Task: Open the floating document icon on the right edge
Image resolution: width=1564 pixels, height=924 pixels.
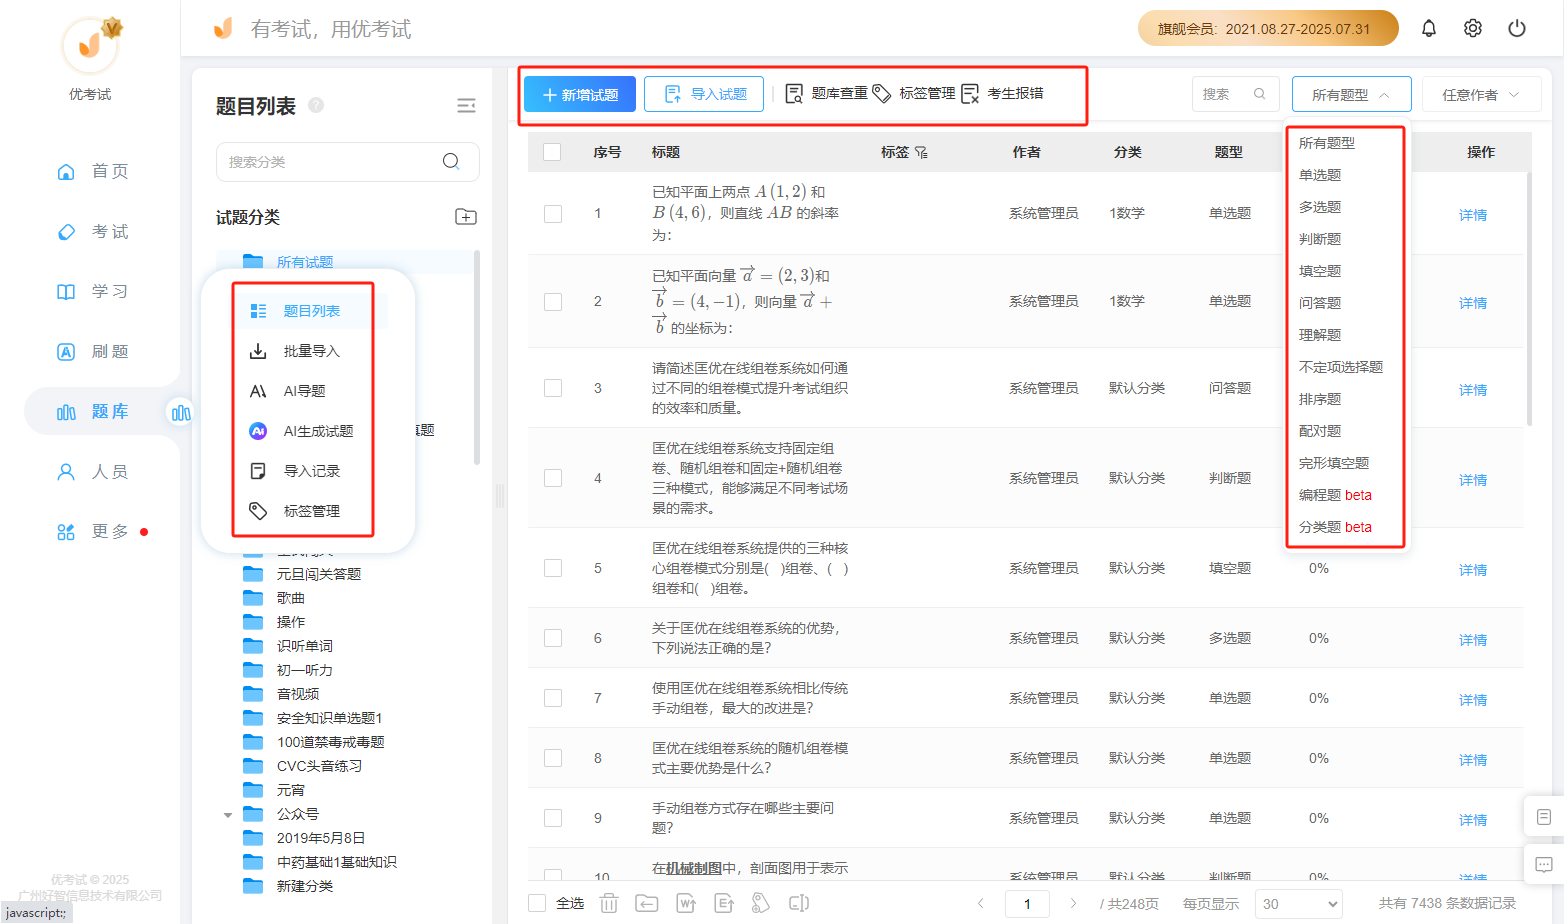Action: tap(1543, 817)
